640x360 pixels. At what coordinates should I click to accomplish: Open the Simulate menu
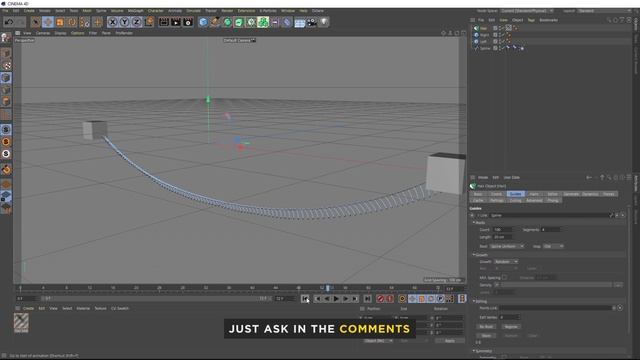click(x=193, y=11)
